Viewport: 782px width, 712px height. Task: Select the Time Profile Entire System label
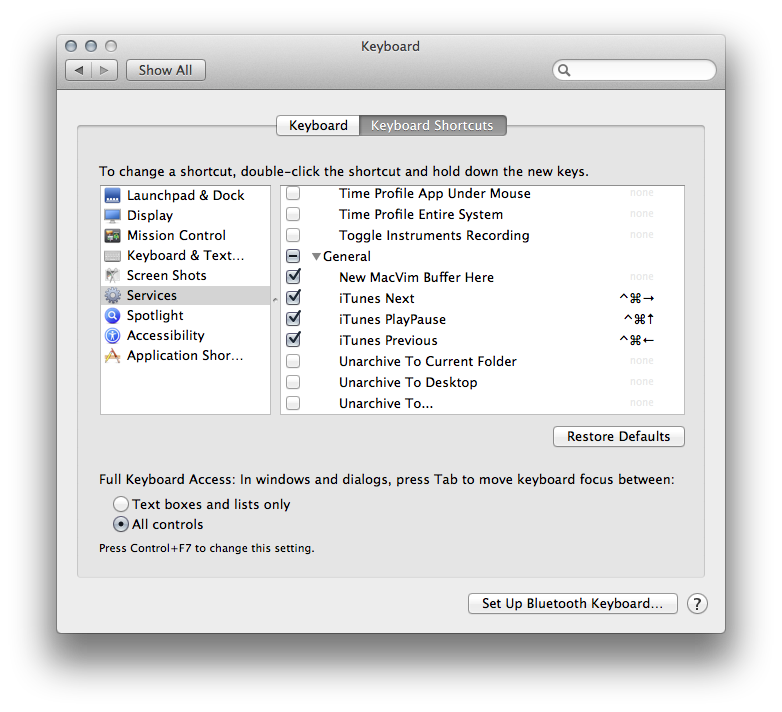click(421, 214)
